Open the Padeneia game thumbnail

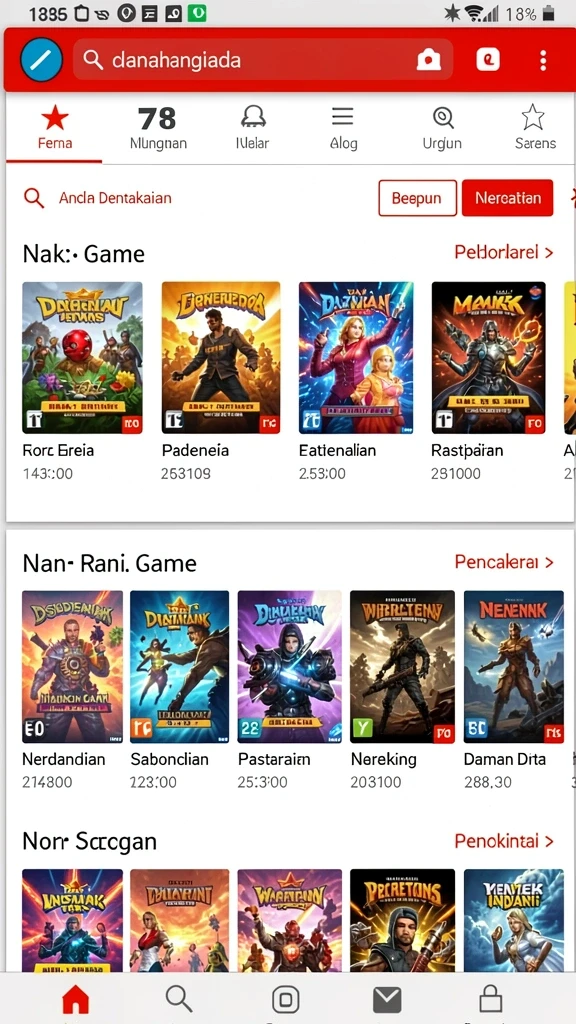coord(221,358)
